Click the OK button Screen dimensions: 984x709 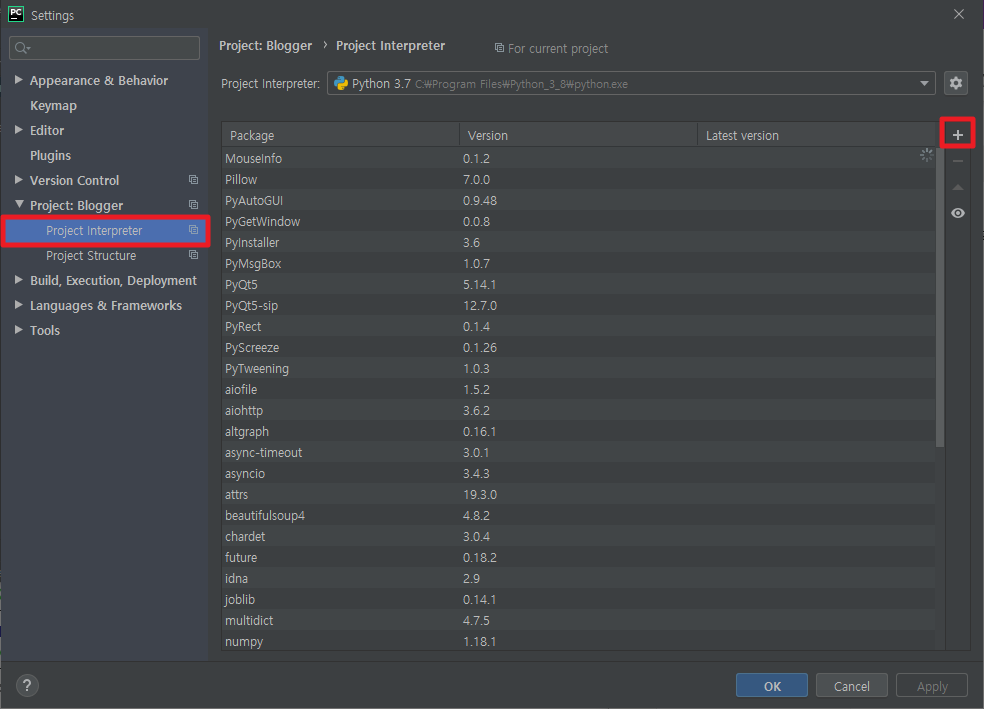tap(772, 686)
